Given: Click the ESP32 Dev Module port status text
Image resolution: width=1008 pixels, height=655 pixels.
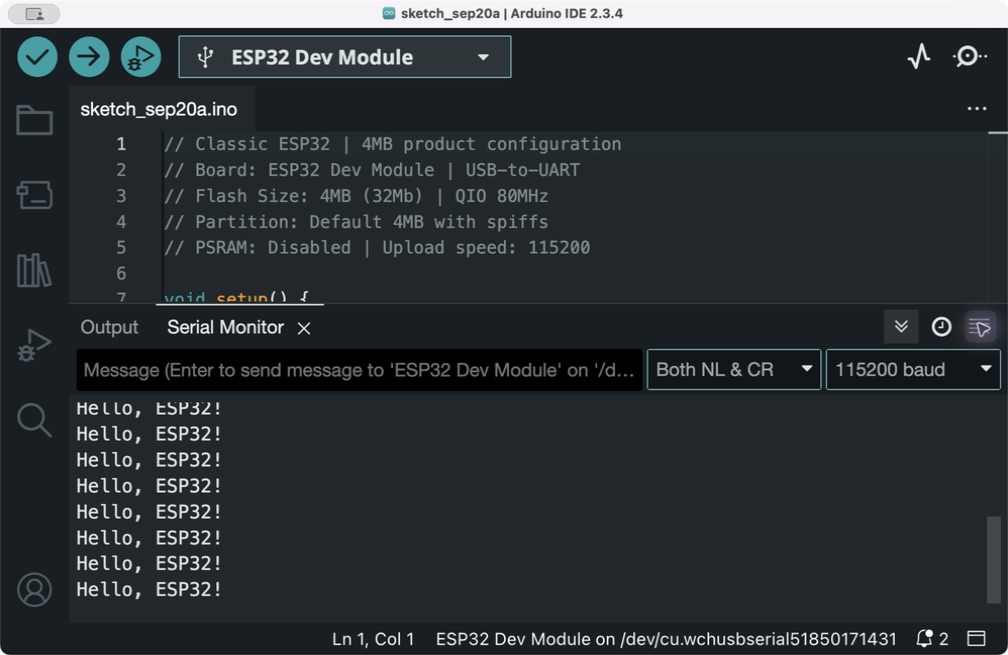Looking at the screenshot, I should [666, 639].
